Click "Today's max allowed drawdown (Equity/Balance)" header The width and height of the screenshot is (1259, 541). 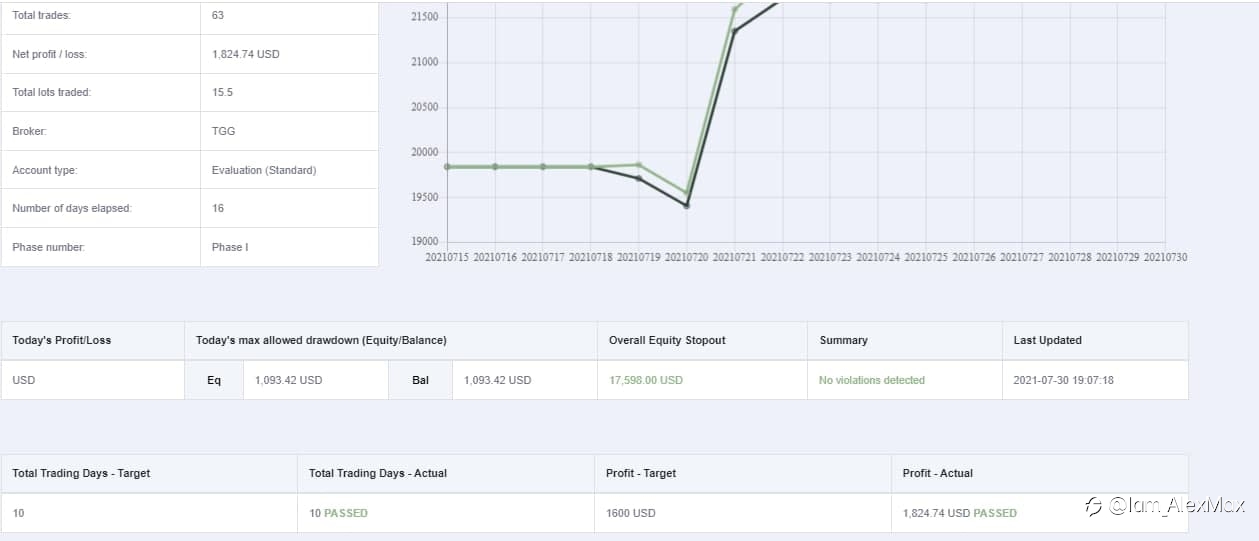(x=321, y=340)
